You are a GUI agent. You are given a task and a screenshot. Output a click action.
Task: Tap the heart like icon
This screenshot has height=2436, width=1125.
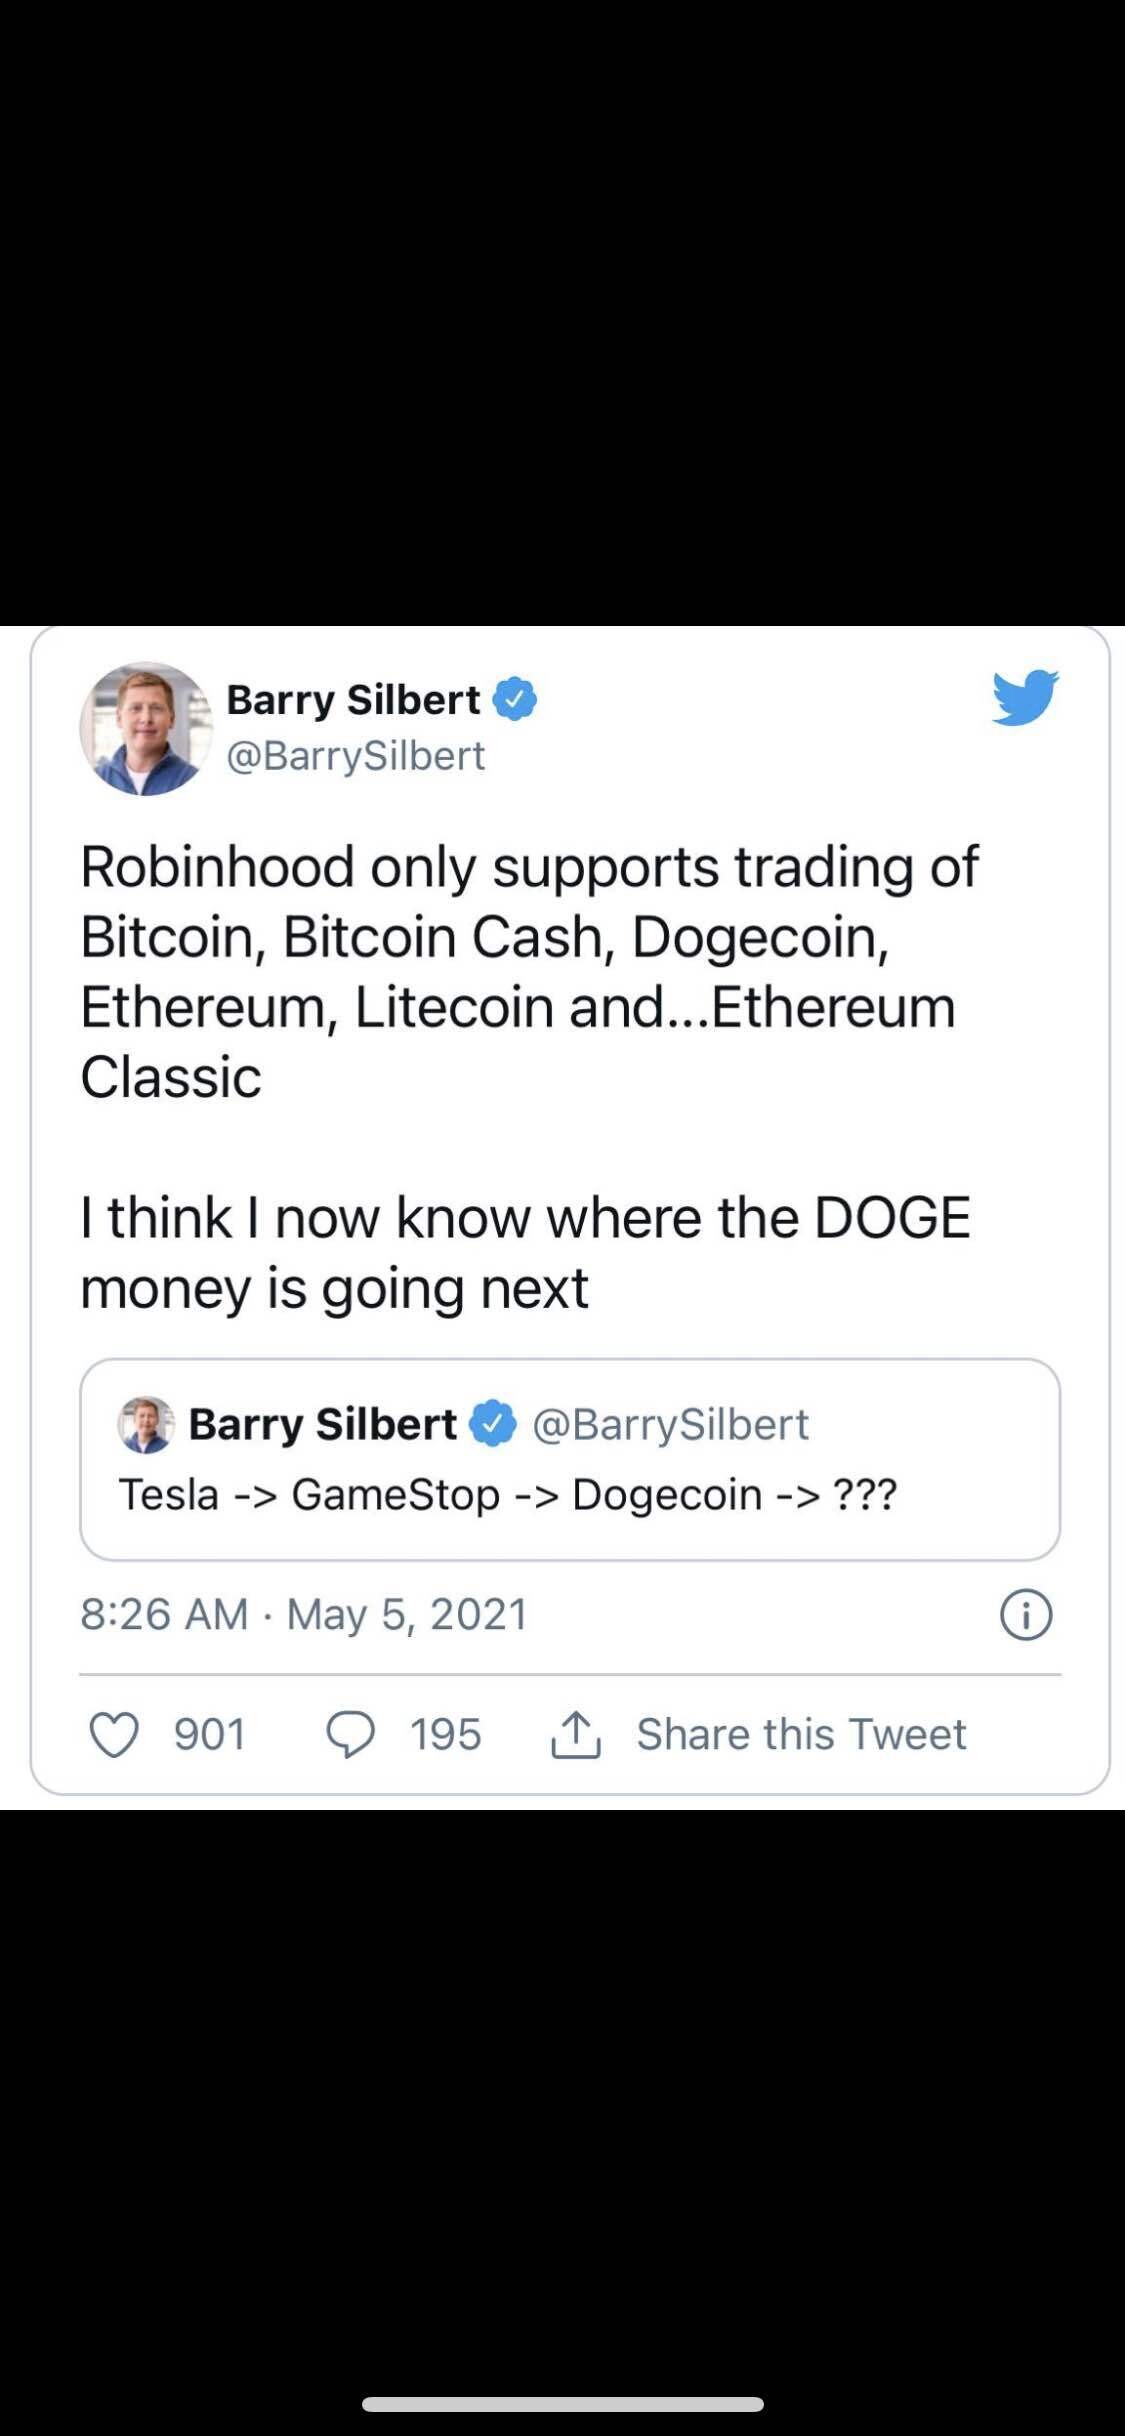(x=114, y=1734)
